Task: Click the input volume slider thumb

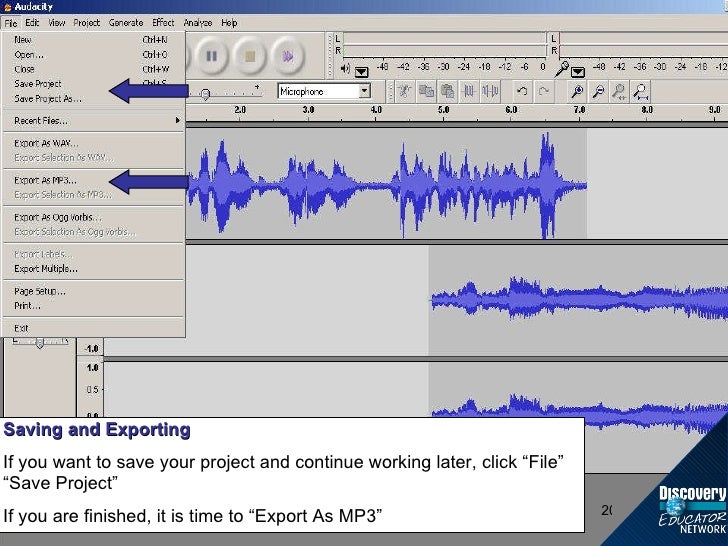Action: (205, 94)
